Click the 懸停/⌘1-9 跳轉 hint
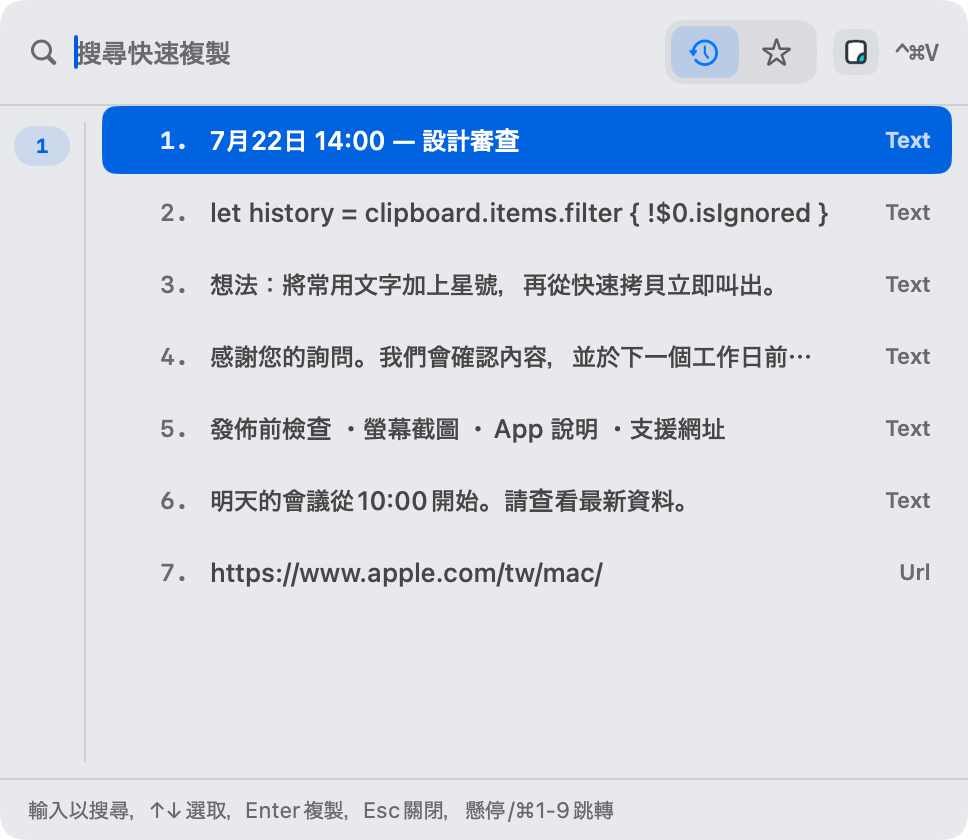This screenshot has height=840, width=968. pos(540,810)
